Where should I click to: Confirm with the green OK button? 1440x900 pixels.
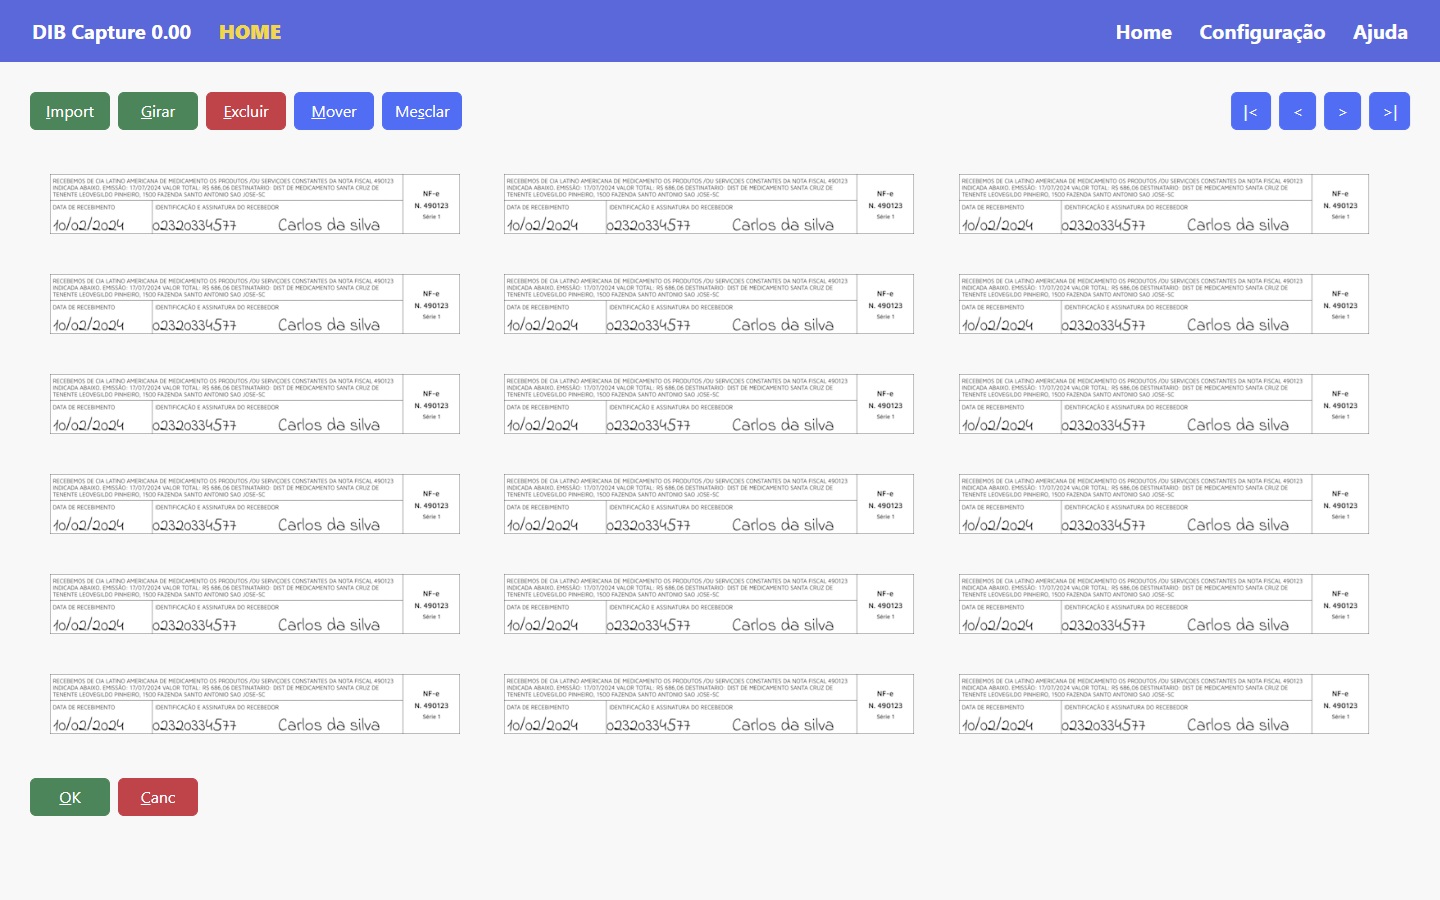click(70, 797)
